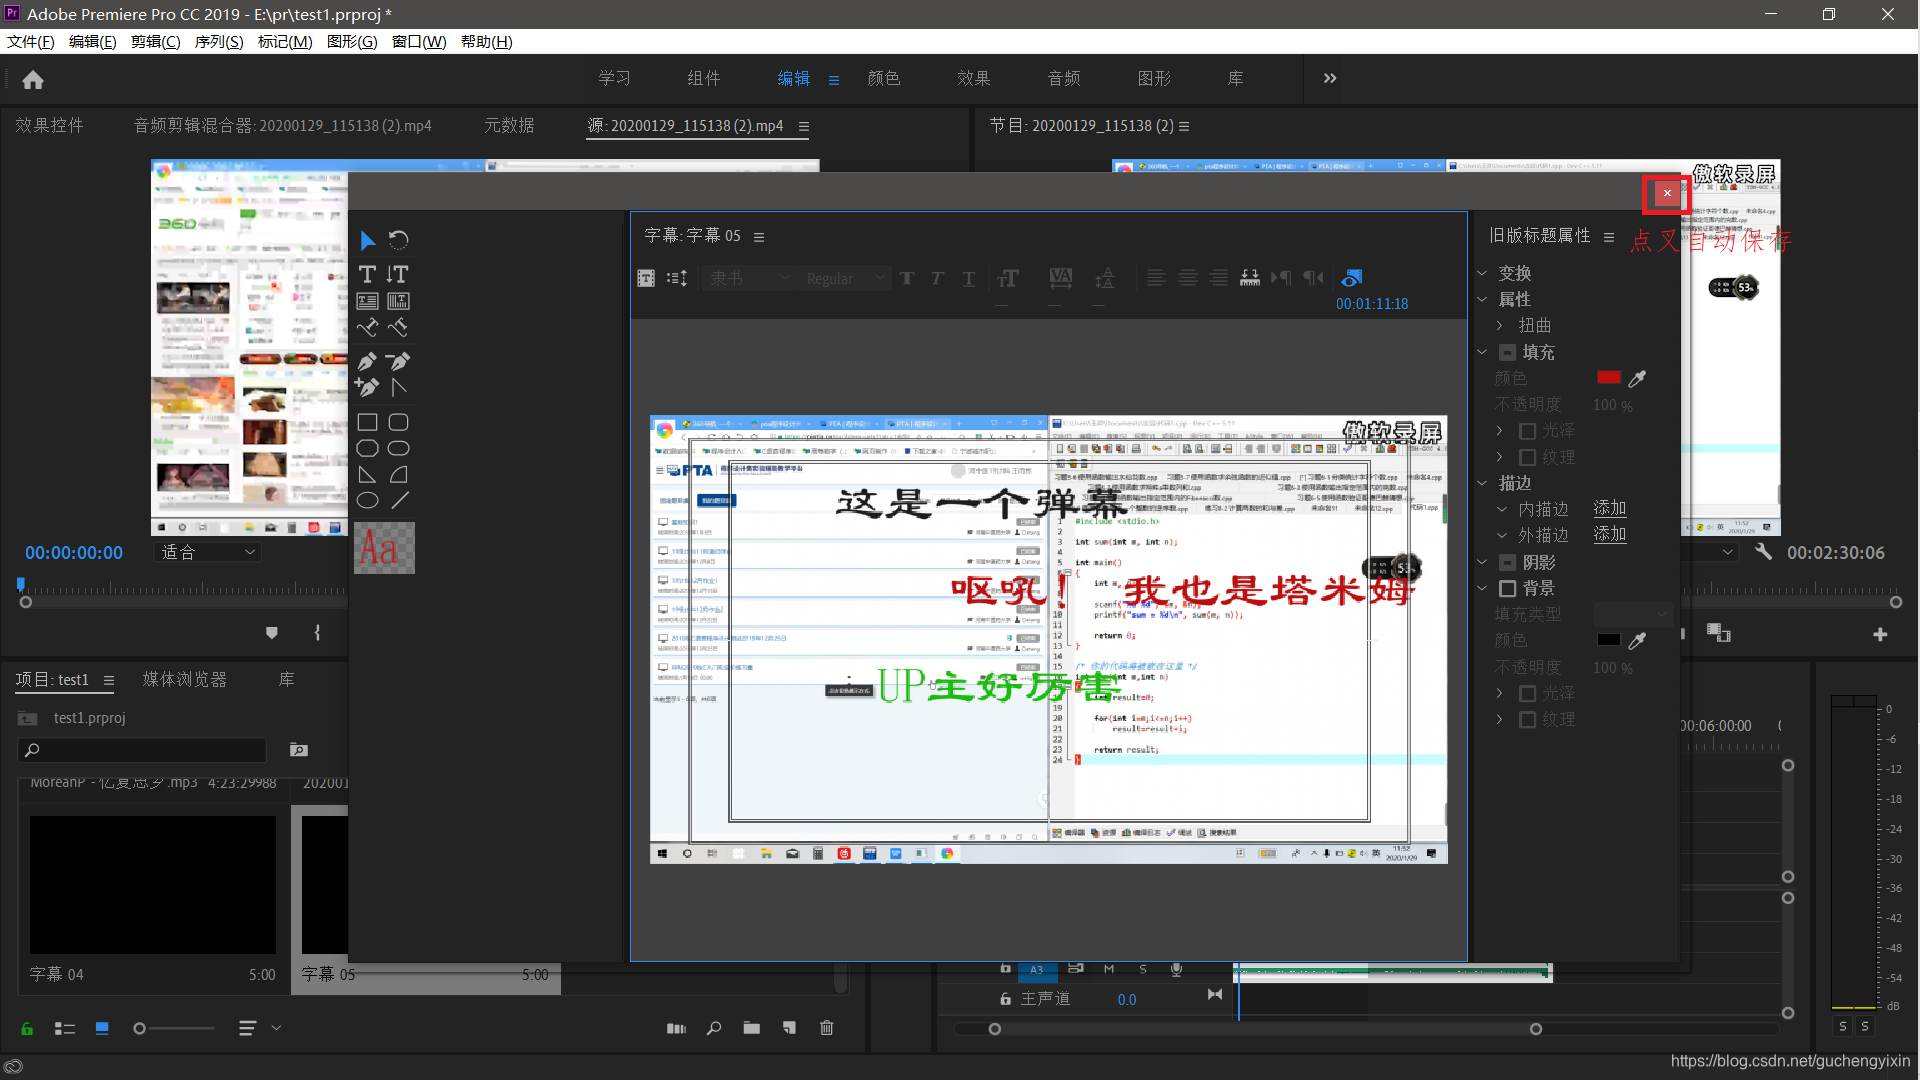Collapse Inner Strokes row
The height and width of the screenshot is (1080, 1920).
[1502, 509]
